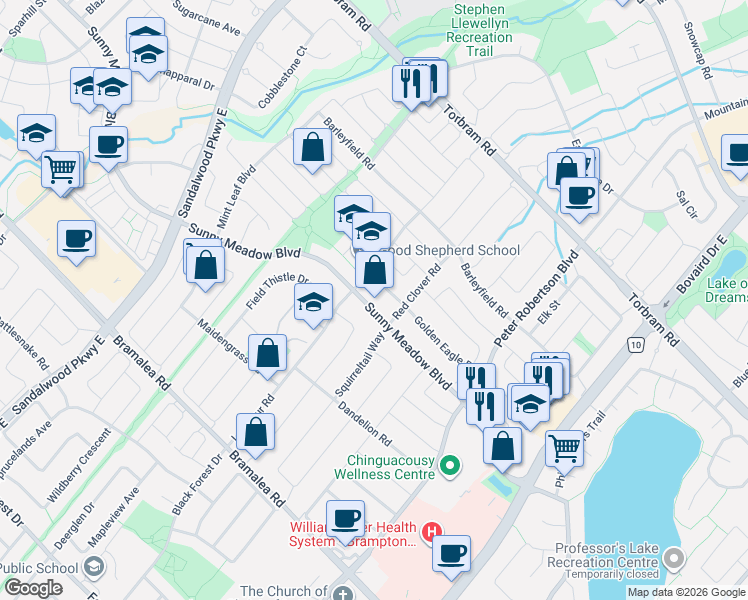Click the coffee cup marker on beige area west
Image resolution: width=748 pixels, height=600 pixels.
[x=76, y=239]
